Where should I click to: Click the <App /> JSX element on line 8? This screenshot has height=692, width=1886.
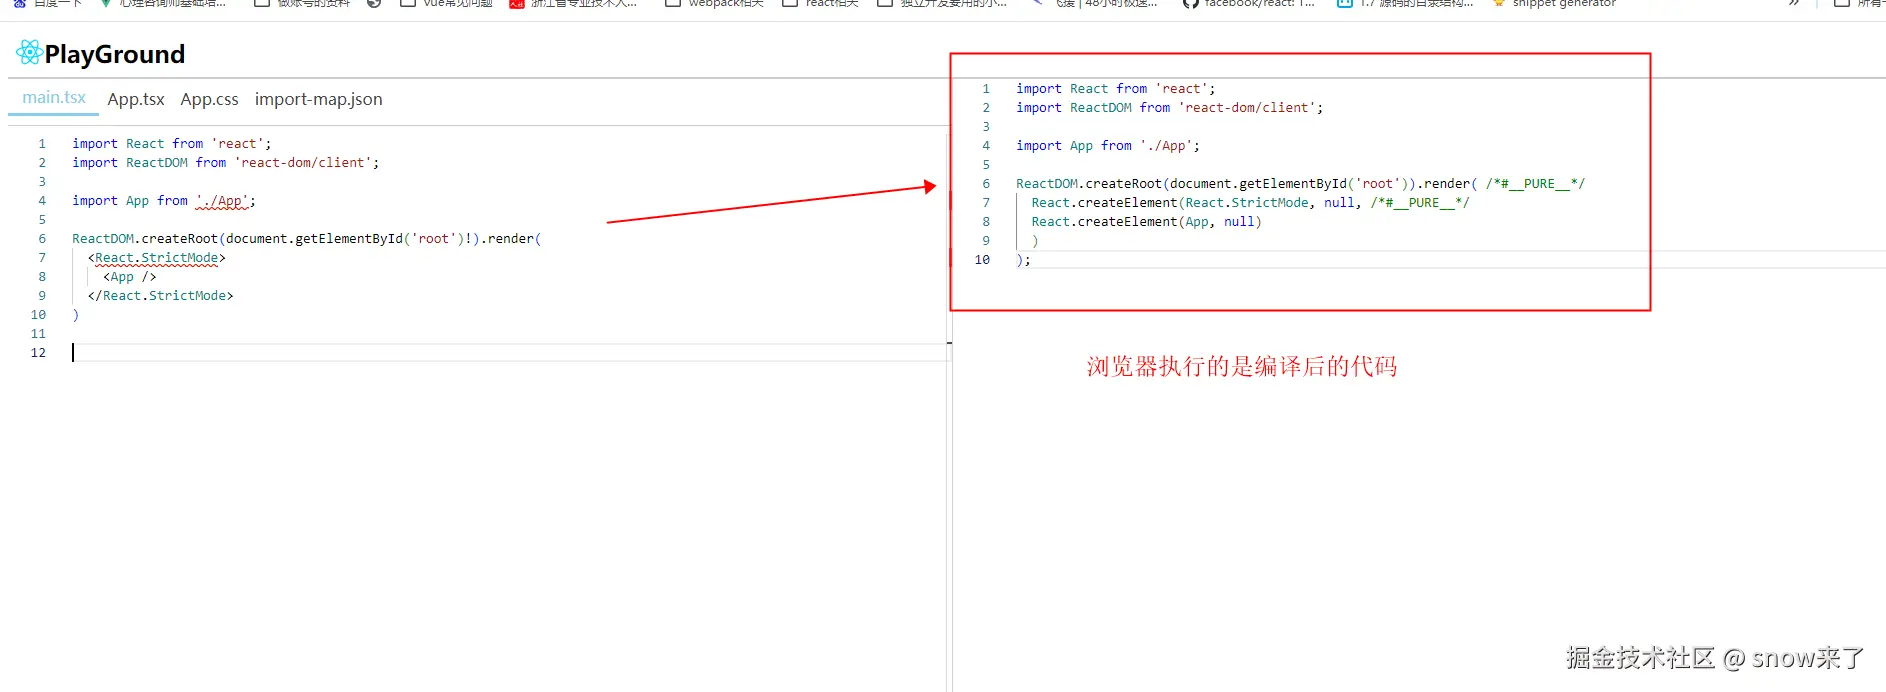[x=130, y=277]
